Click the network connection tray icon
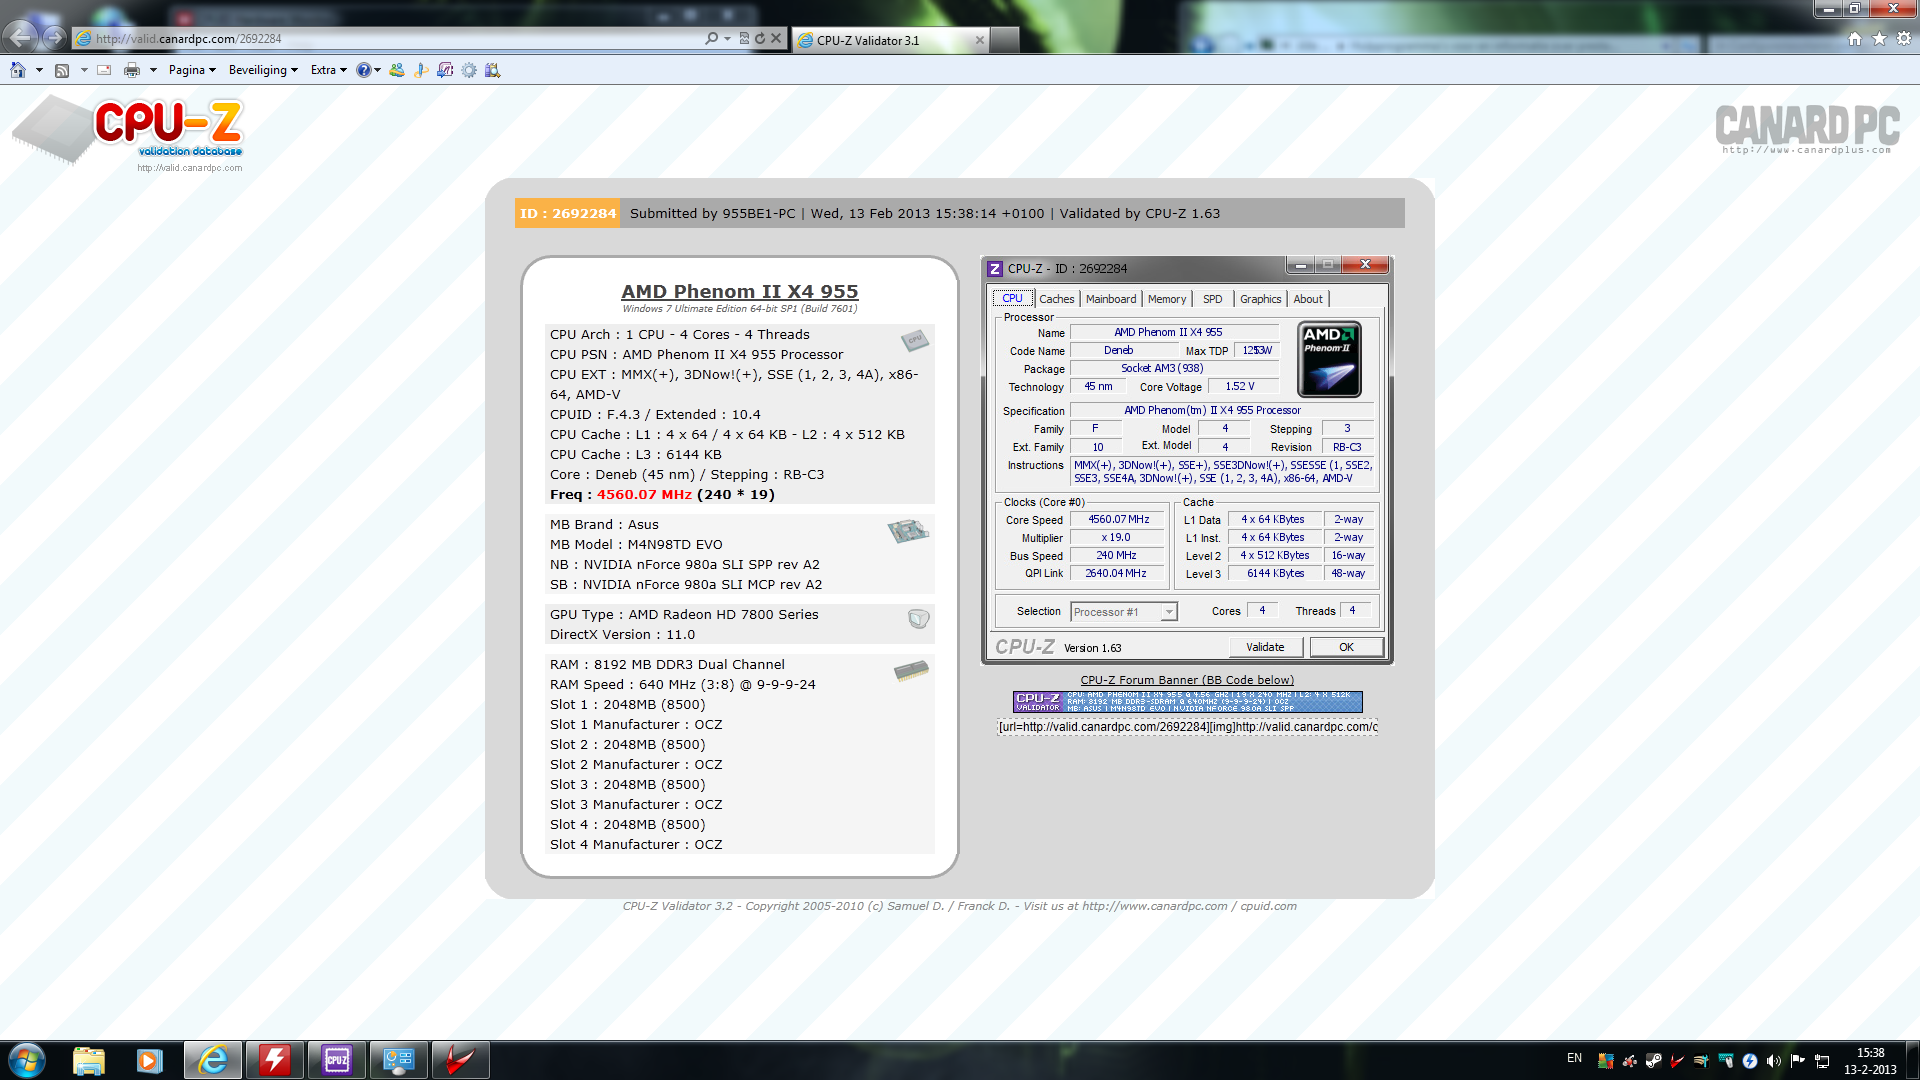The height and width of the screenshot is (1080, 1920). [1822, 1060]
